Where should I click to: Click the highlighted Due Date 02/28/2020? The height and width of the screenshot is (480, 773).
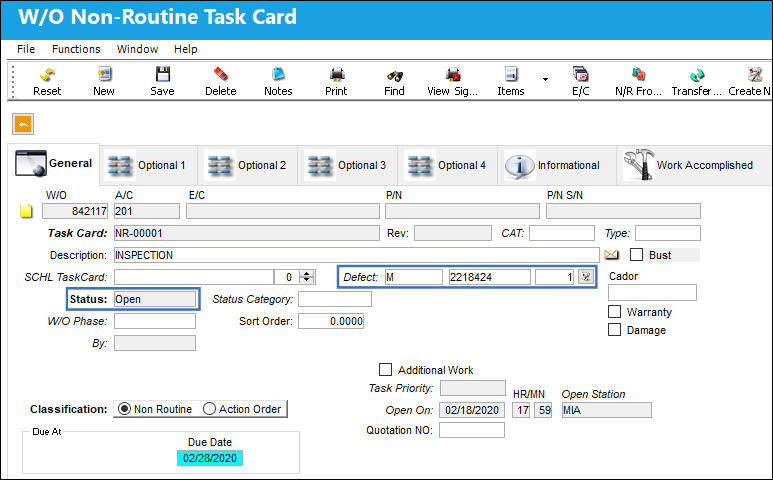pyautogui.click(x=210, y=458)
